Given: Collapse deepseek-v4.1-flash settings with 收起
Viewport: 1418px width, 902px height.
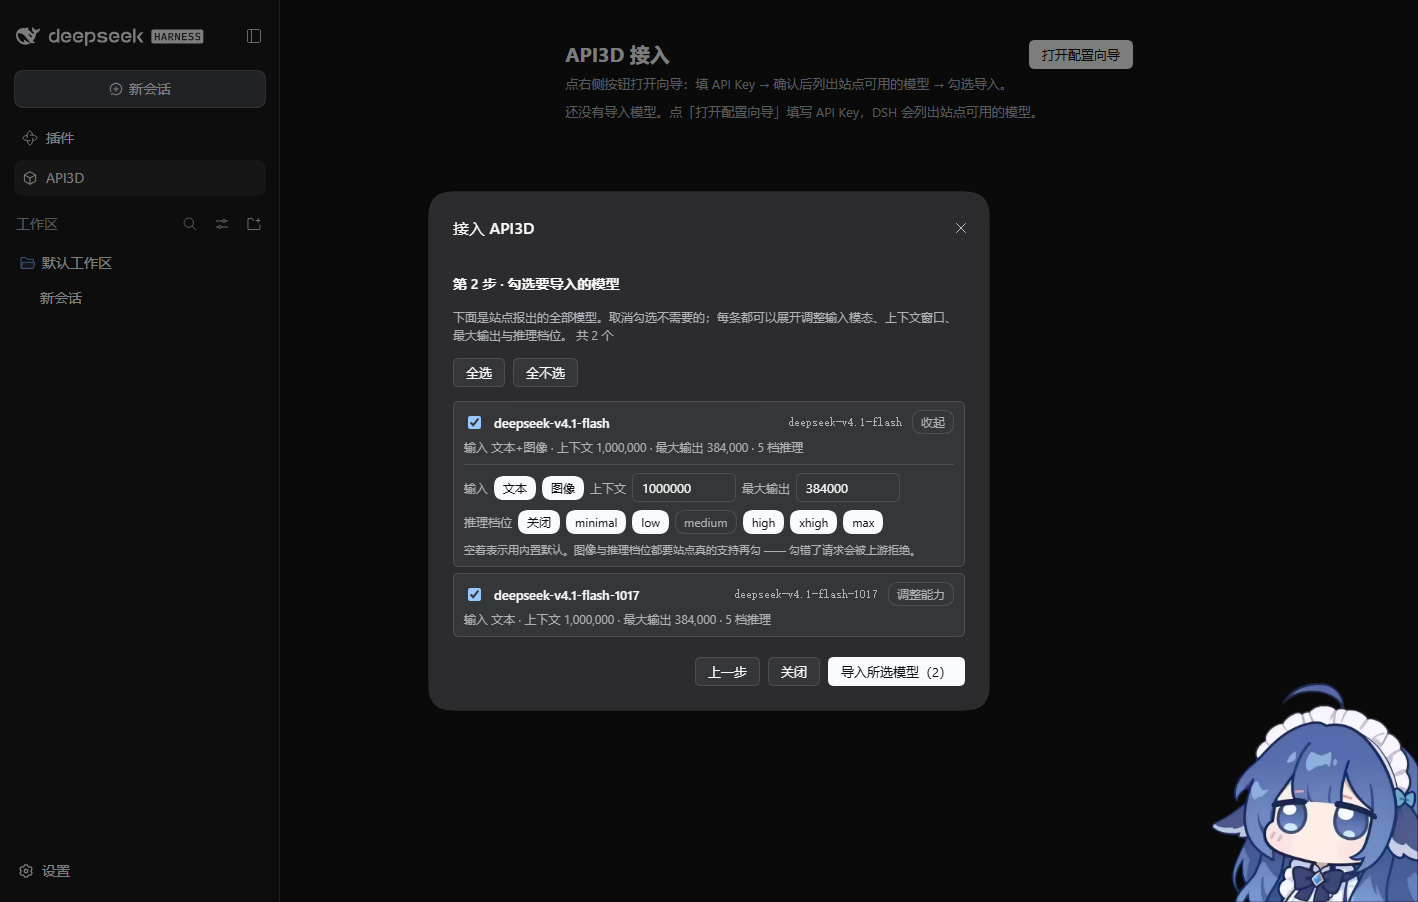Looking at the screenshot, I should (933, 423).
